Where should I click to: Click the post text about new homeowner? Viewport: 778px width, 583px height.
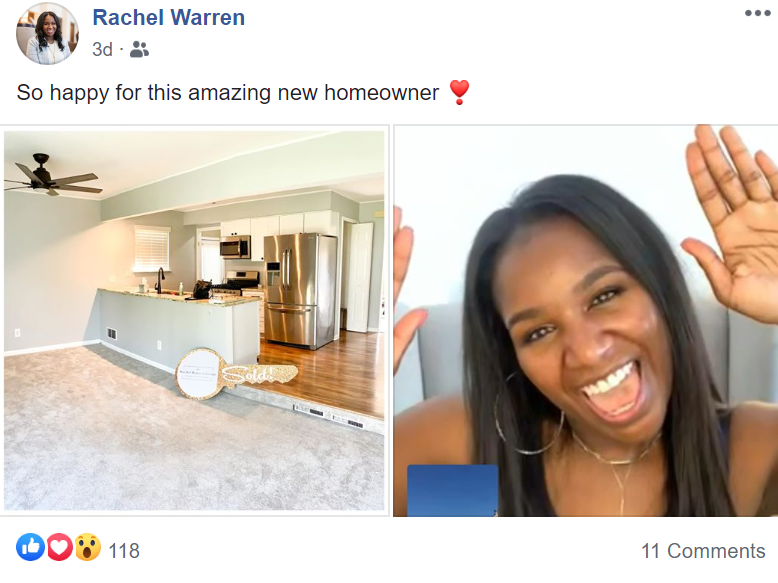point(228,93)
